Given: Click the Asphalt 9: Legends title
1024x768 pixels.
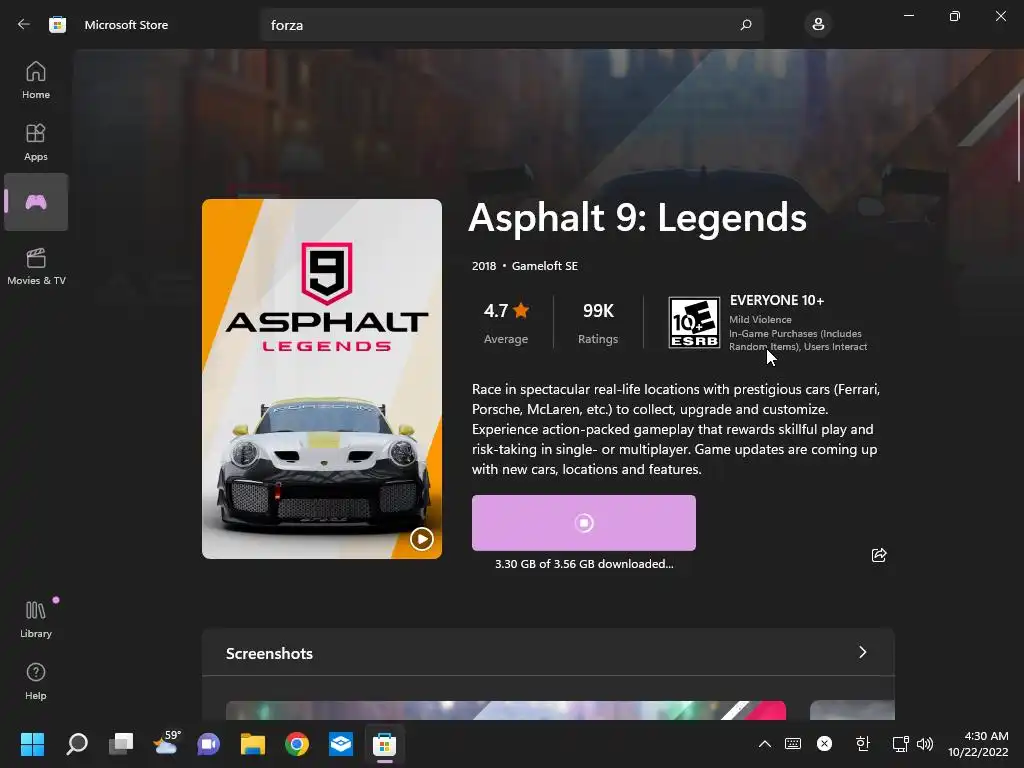Looking at the screenshot, I should click(x=637, y=217).
